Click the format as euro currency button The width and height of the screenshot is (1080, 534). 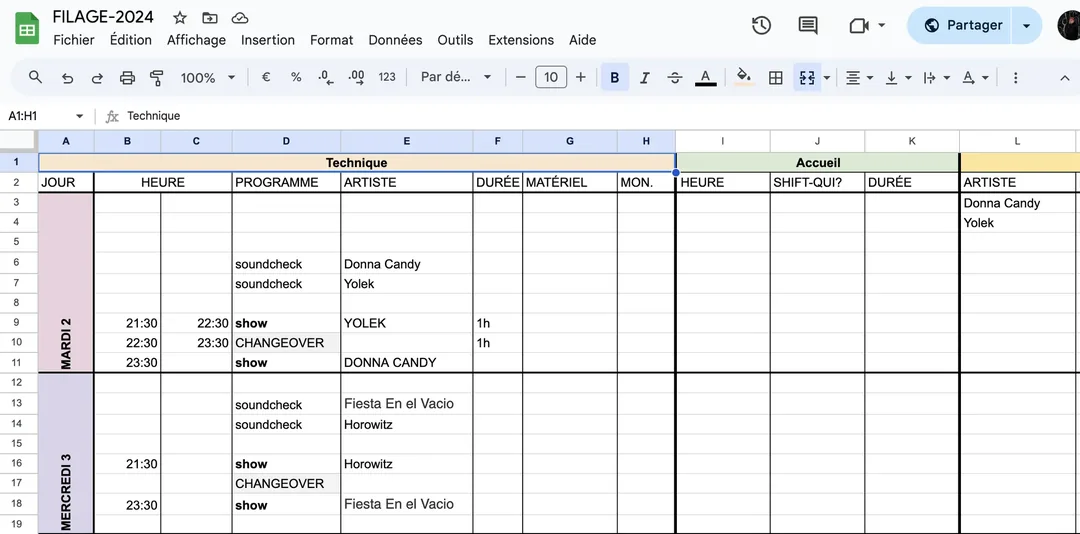point(266,77)
